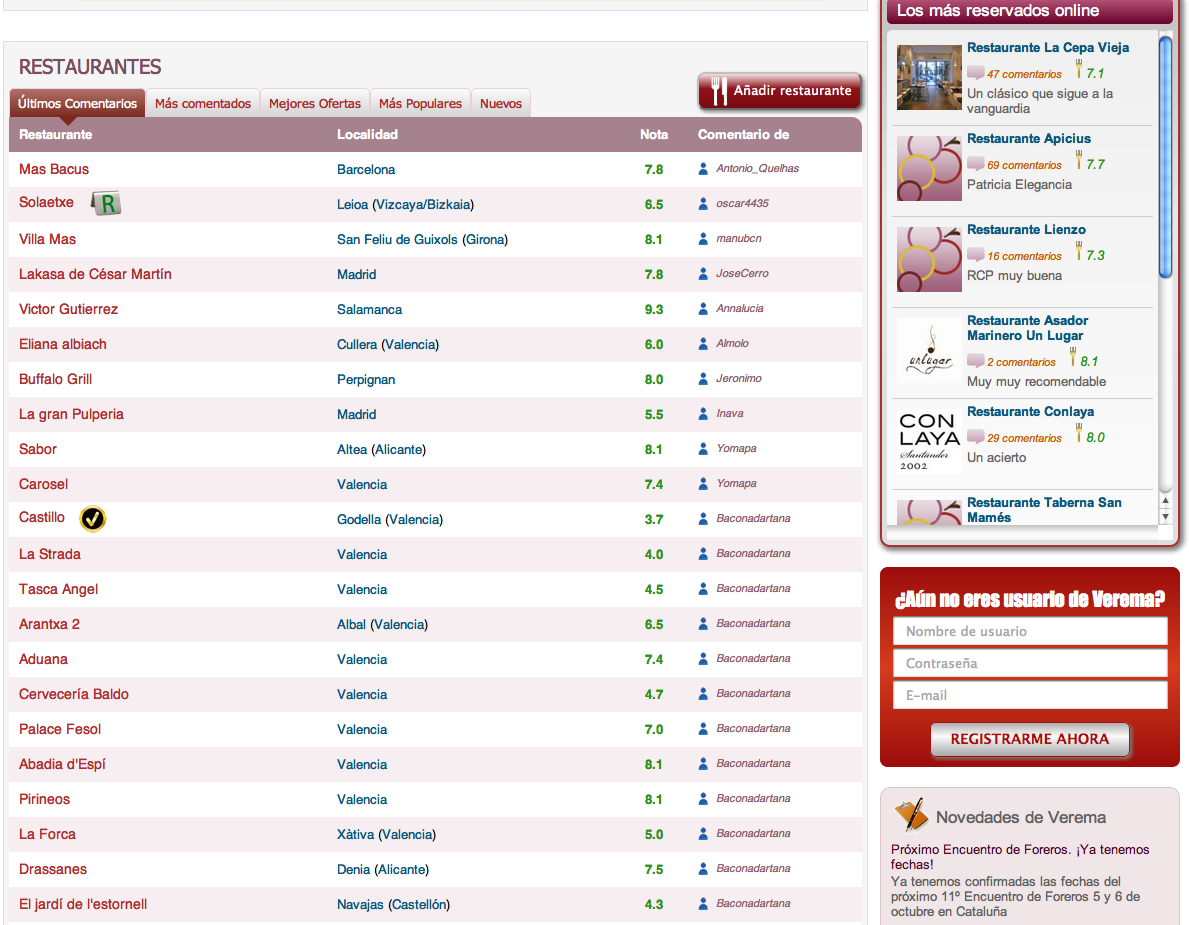Click the fork and knife icon on Añadir restaurante
This screenshot has height=925, width=1189.
[718, 91]
